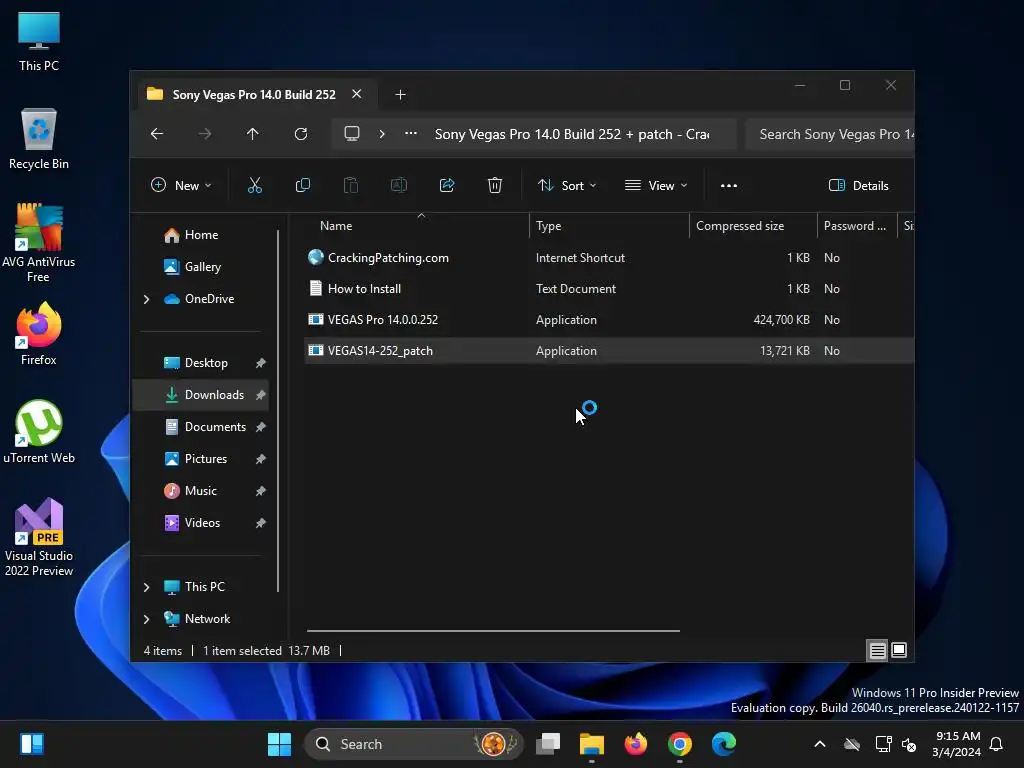The height and width of the screenshot is (768, 1024).
Task: Click the muted volume tray icon
Action: click(909, 744)
